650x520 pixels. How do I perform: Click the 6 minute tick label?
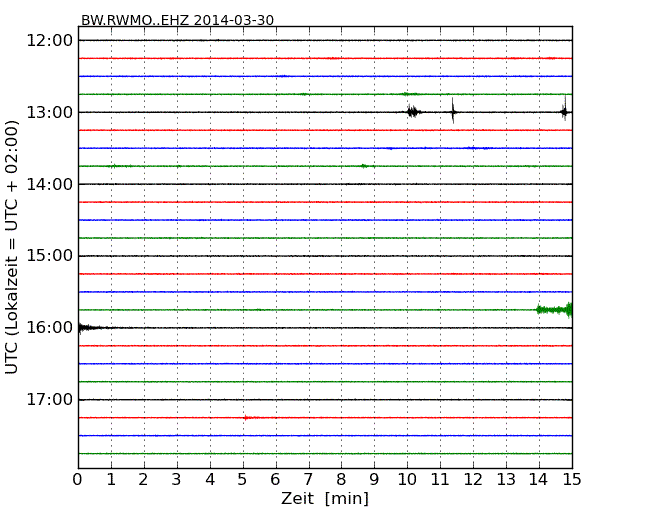click(x=275, y=480)
